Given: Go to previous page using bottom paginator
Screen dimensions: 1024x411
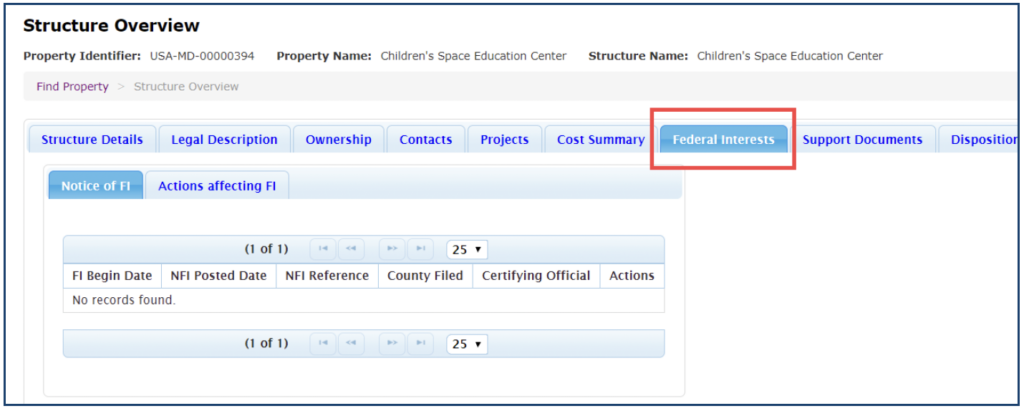Looking at the screenshot, I should pos(351,344).
